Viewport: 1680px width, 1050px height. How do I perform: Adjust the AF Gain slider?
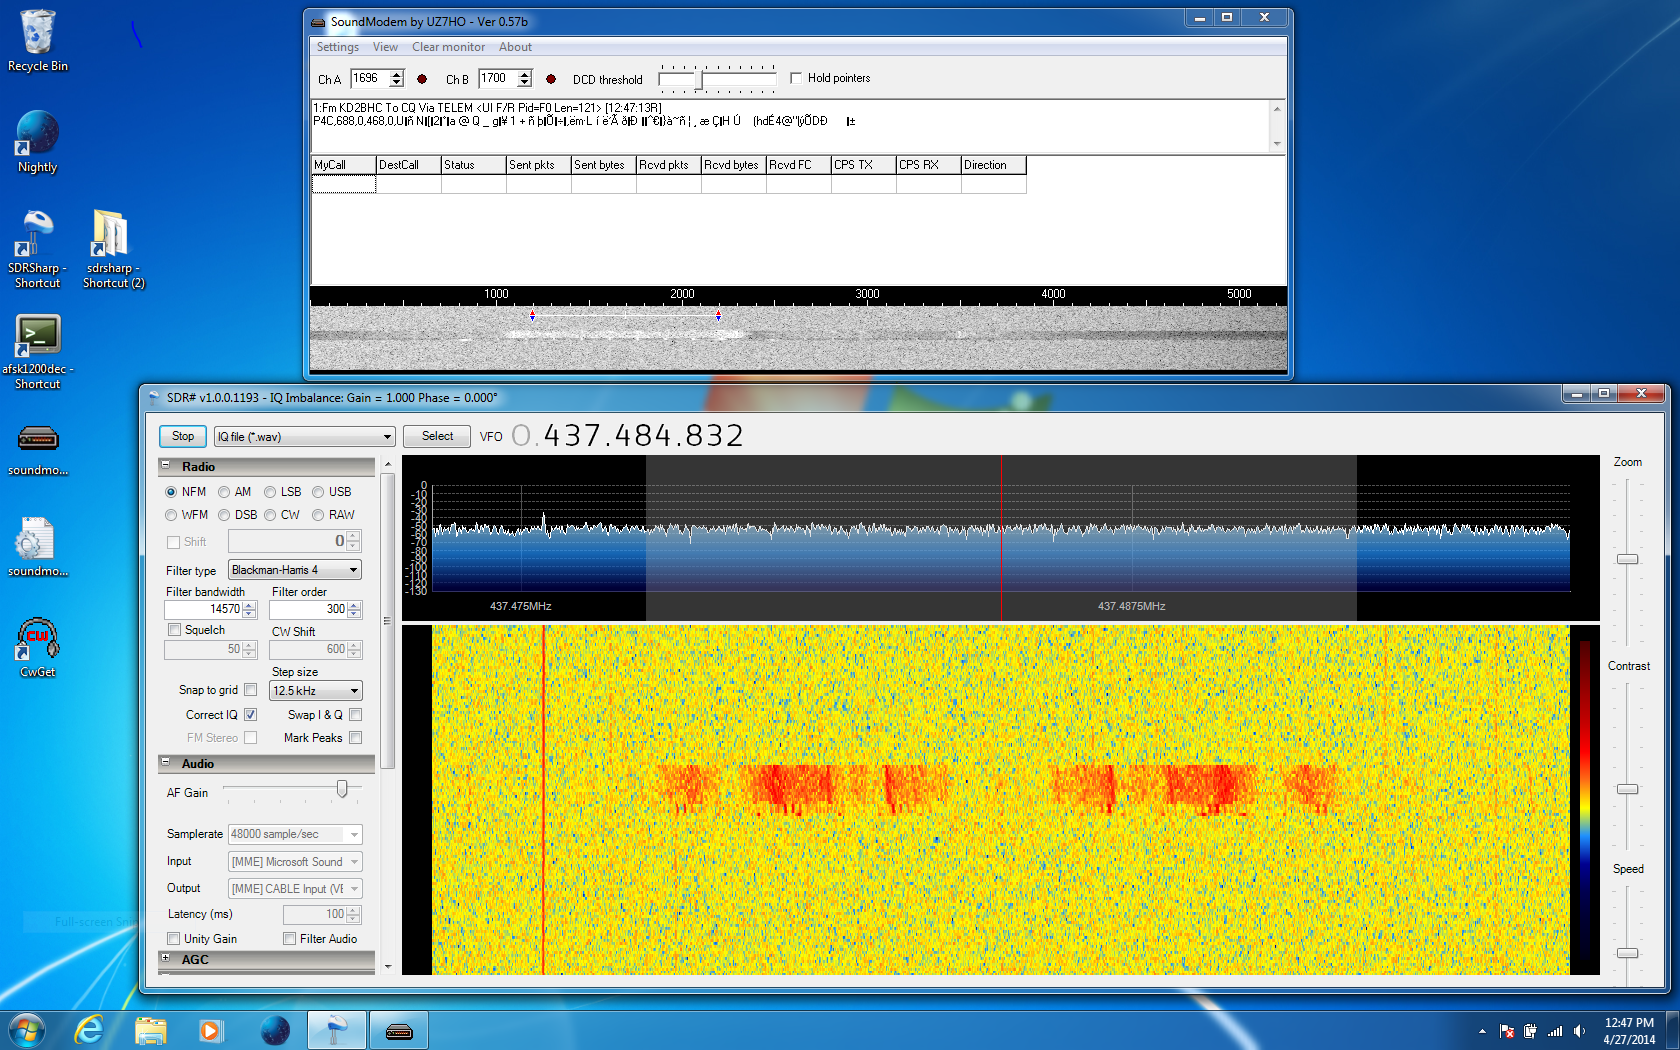click(x=342, y=789)
